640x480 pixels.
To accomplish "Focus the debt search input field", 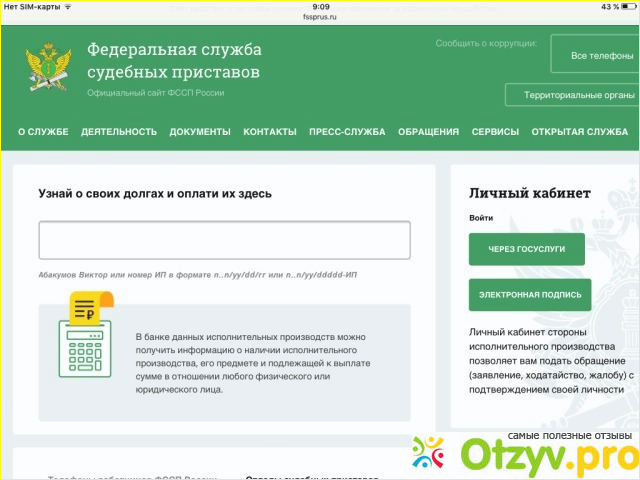I will coord(224,241).
